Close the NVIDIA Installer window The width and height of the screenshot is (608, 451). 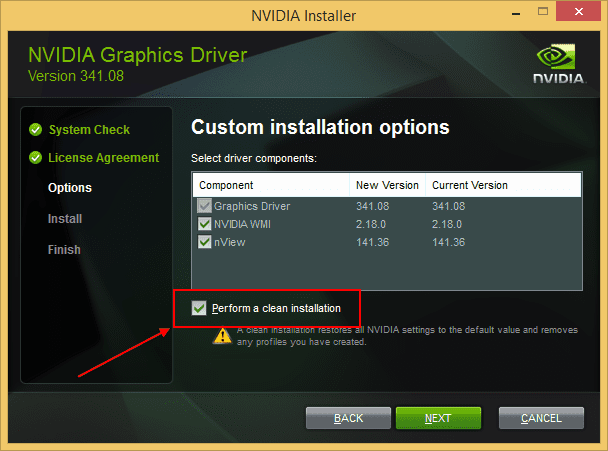tap(579, 12)
